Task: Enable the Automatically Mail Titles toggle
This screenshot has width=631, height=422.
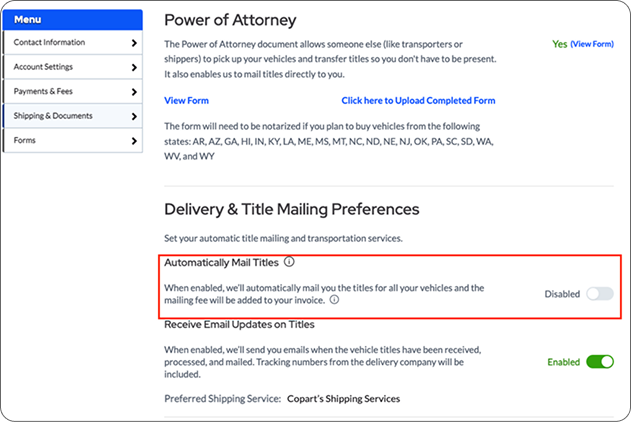Action: point(599,294)
